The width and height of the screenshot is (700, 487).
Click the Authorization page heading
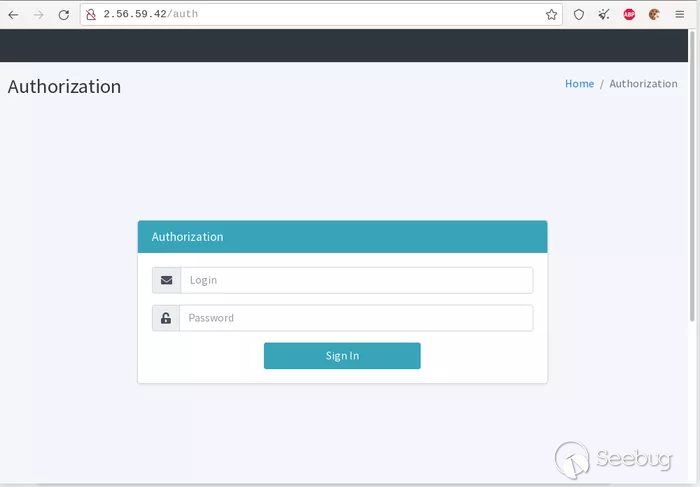tap(64, 87)
